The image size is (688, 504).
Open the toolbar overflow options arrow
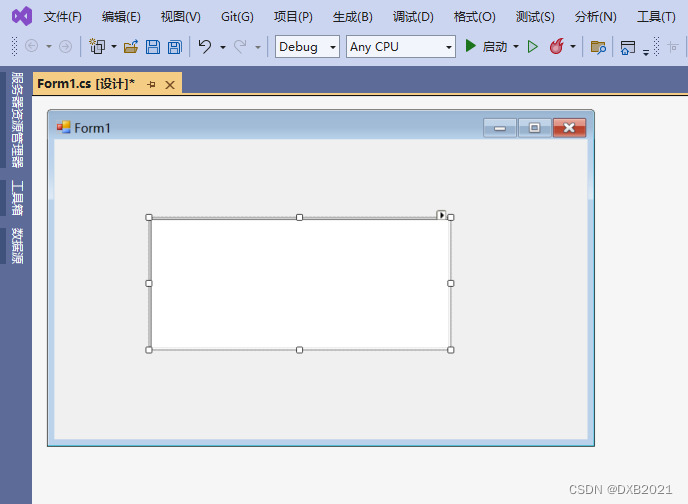point(646,52)
